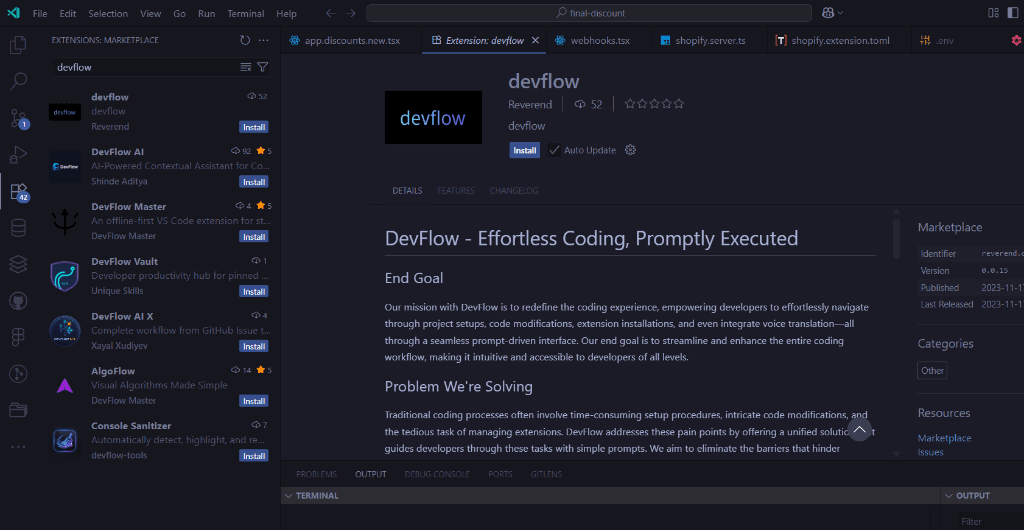
Task: Switch to PROBLEMS panel tab
Action: click(x=317, y=475)
